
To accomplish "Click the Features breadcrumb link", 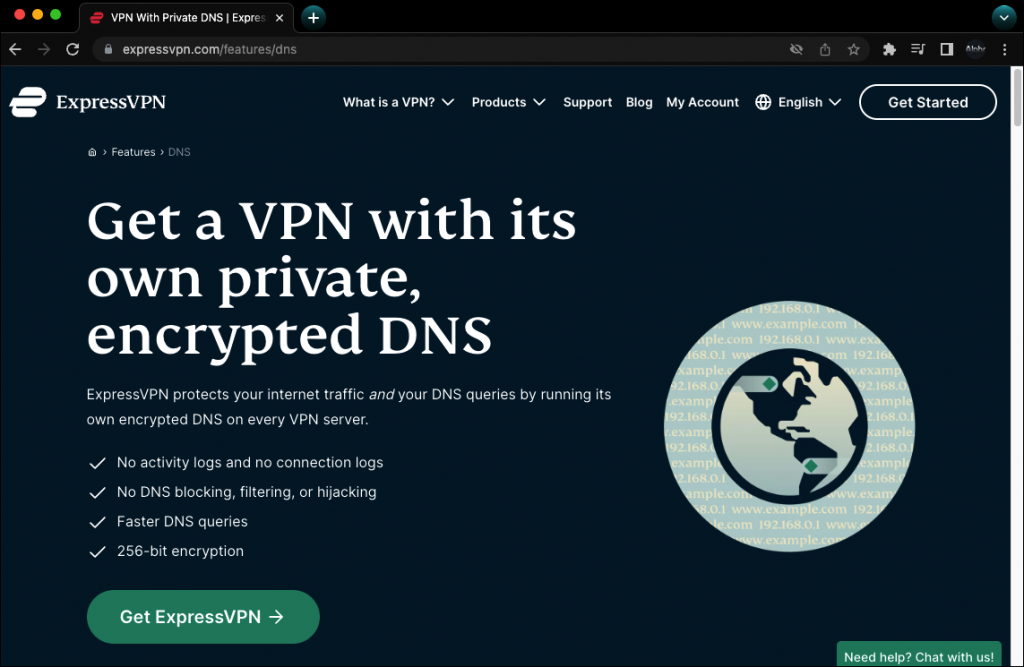I will tap(133, 153).
